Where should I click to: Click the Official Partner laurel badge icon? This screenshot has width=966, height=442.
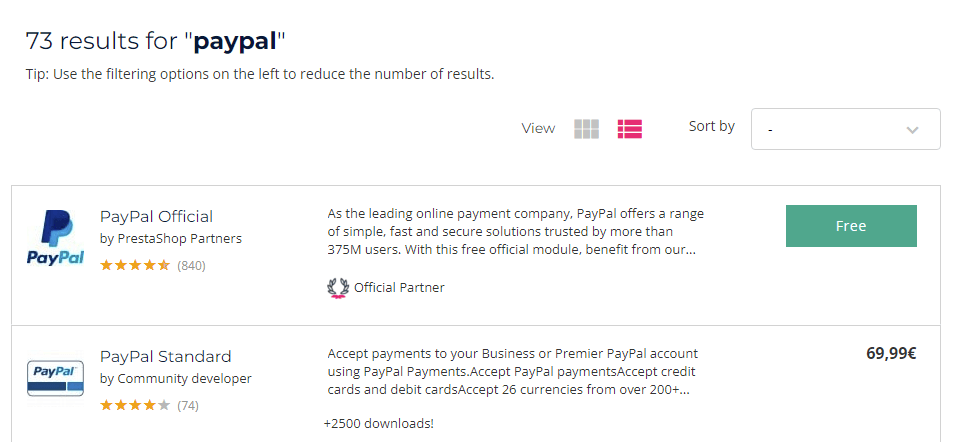click(x=338, y=288)
